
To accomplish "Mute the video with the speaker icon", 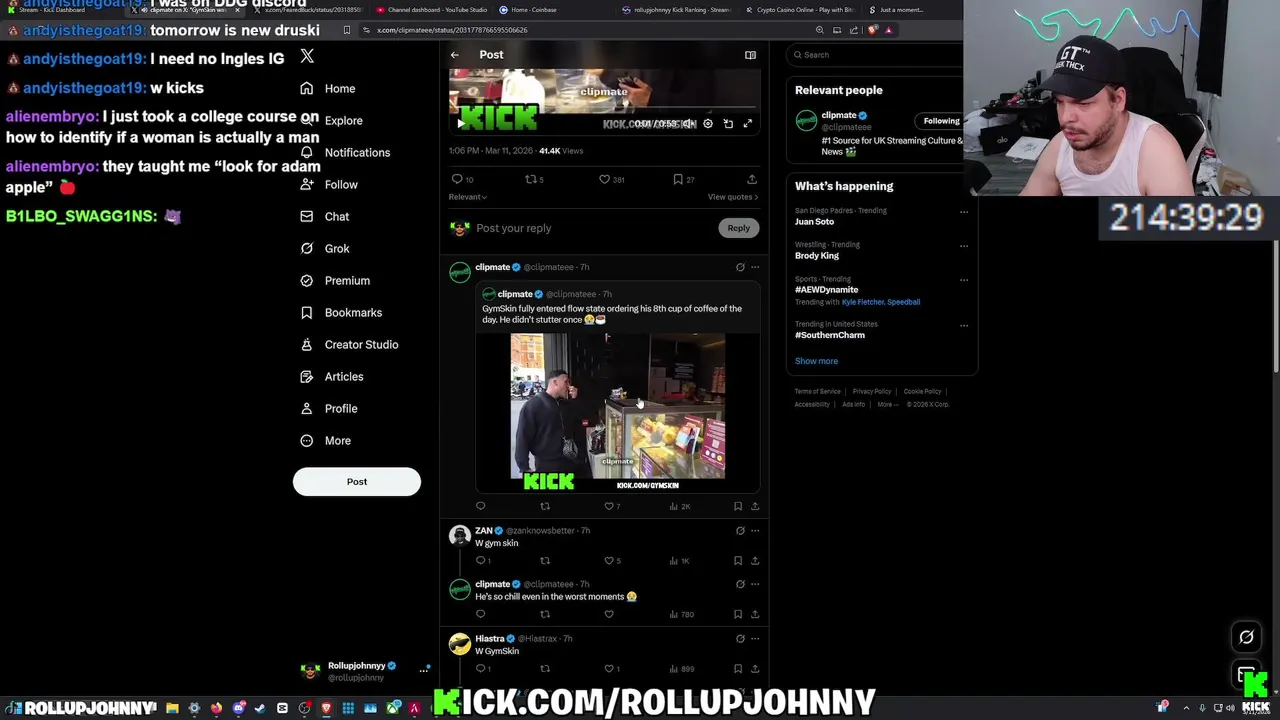I will [688, 124].
